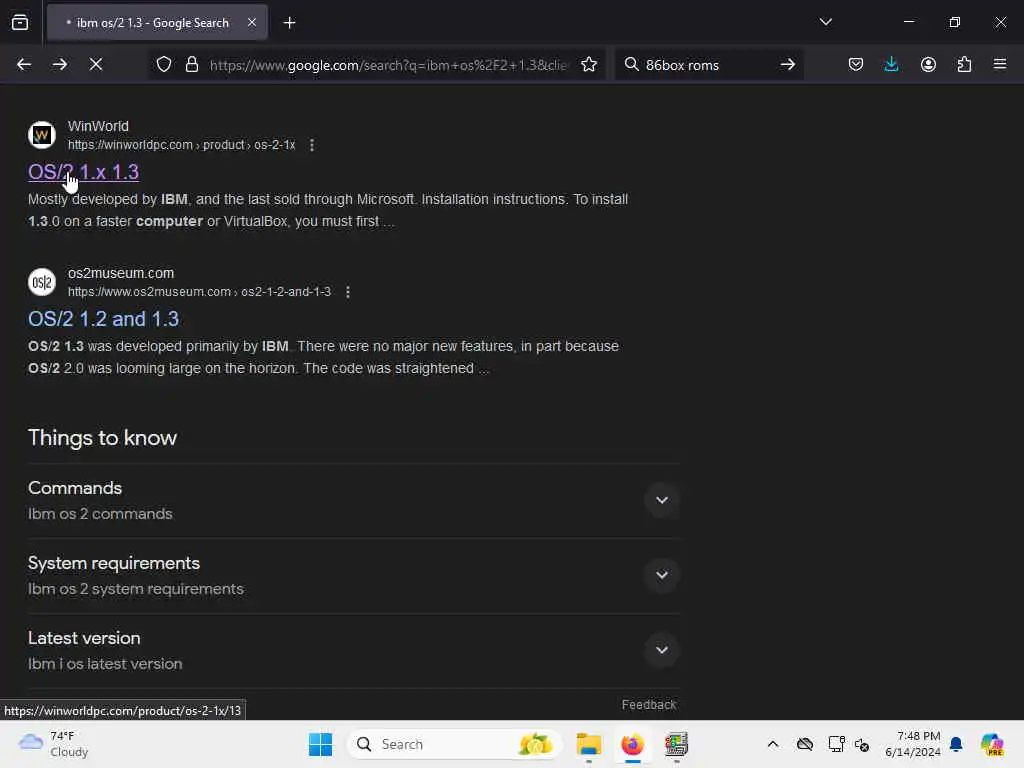Click the winworldpc.com breadcrumb URL
The height and width of the screenshot is (768, 1024).
click(182, 145)
